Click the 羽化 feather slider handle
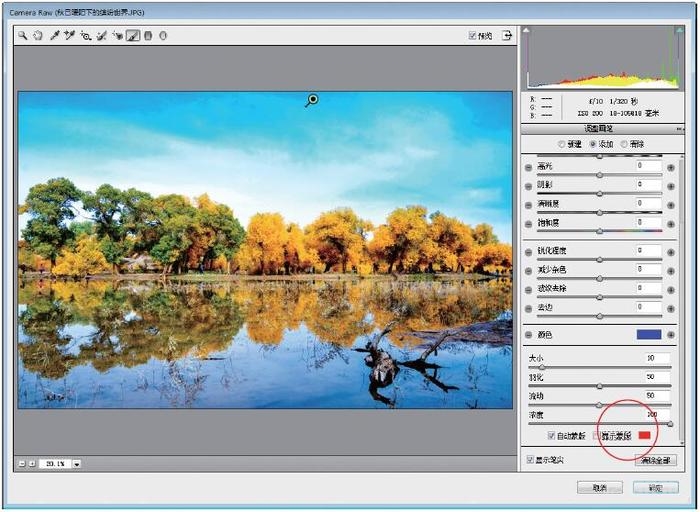Screen dimensions: 700x512 pyautogui.click(x=600, y=386)
